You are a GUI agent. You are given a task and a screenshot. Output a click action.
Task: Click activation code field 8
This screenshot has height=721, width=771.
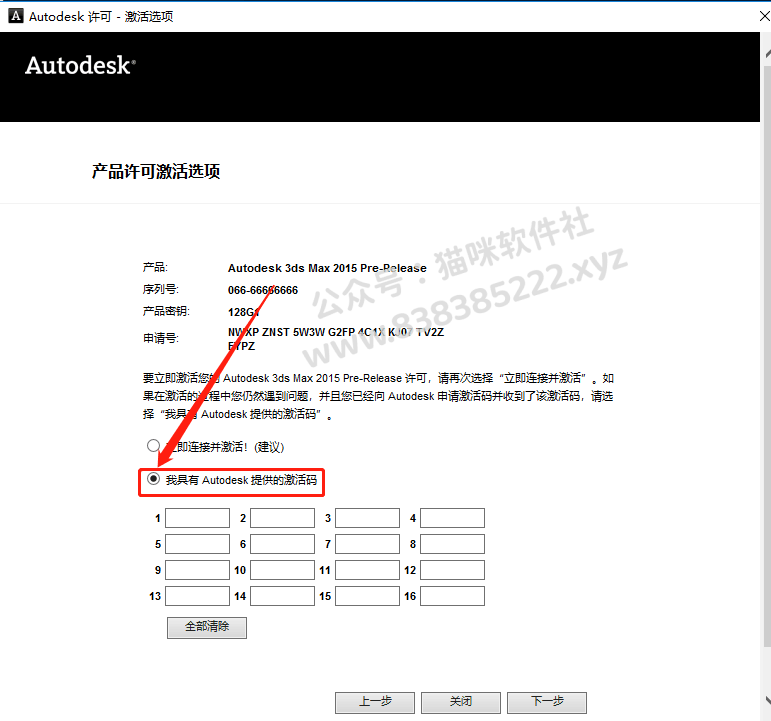(x=452, y=544)
